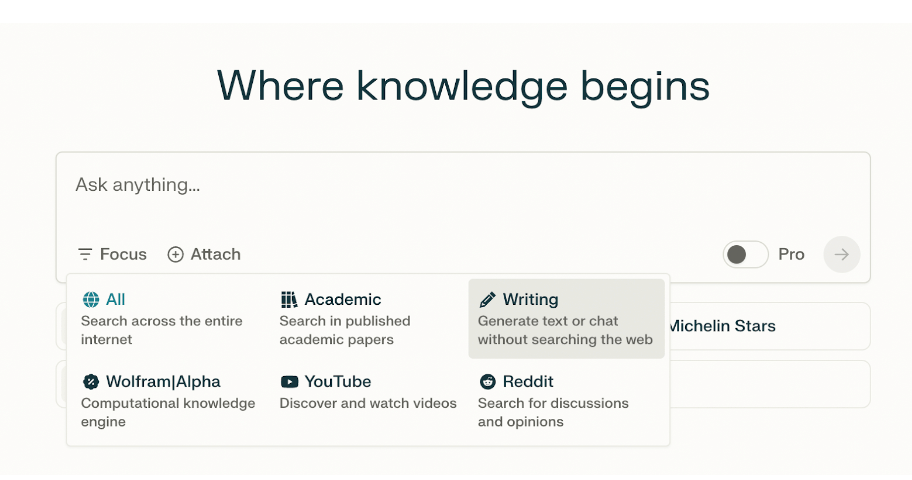The height and width of the screenshot is (480, 912).
Task: Click the Wolfram|Alpha logo icon
Action: click(91, 381)
